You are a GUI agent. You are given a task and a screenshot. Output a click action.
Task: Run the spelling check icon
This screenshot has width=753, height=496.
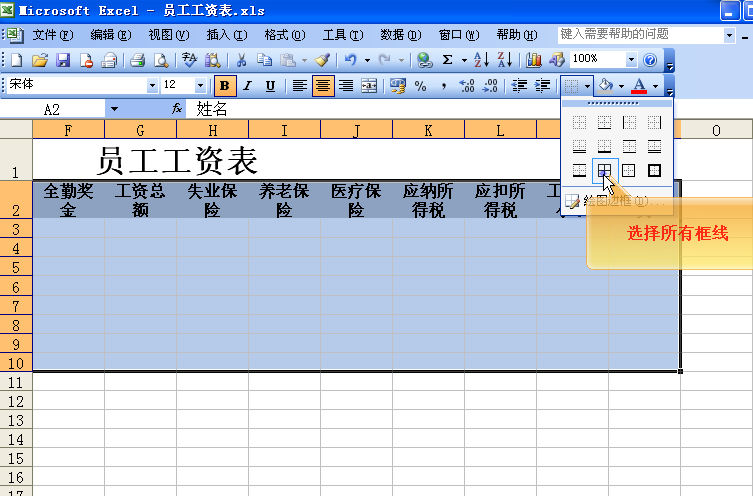click(x=189, y=60)
